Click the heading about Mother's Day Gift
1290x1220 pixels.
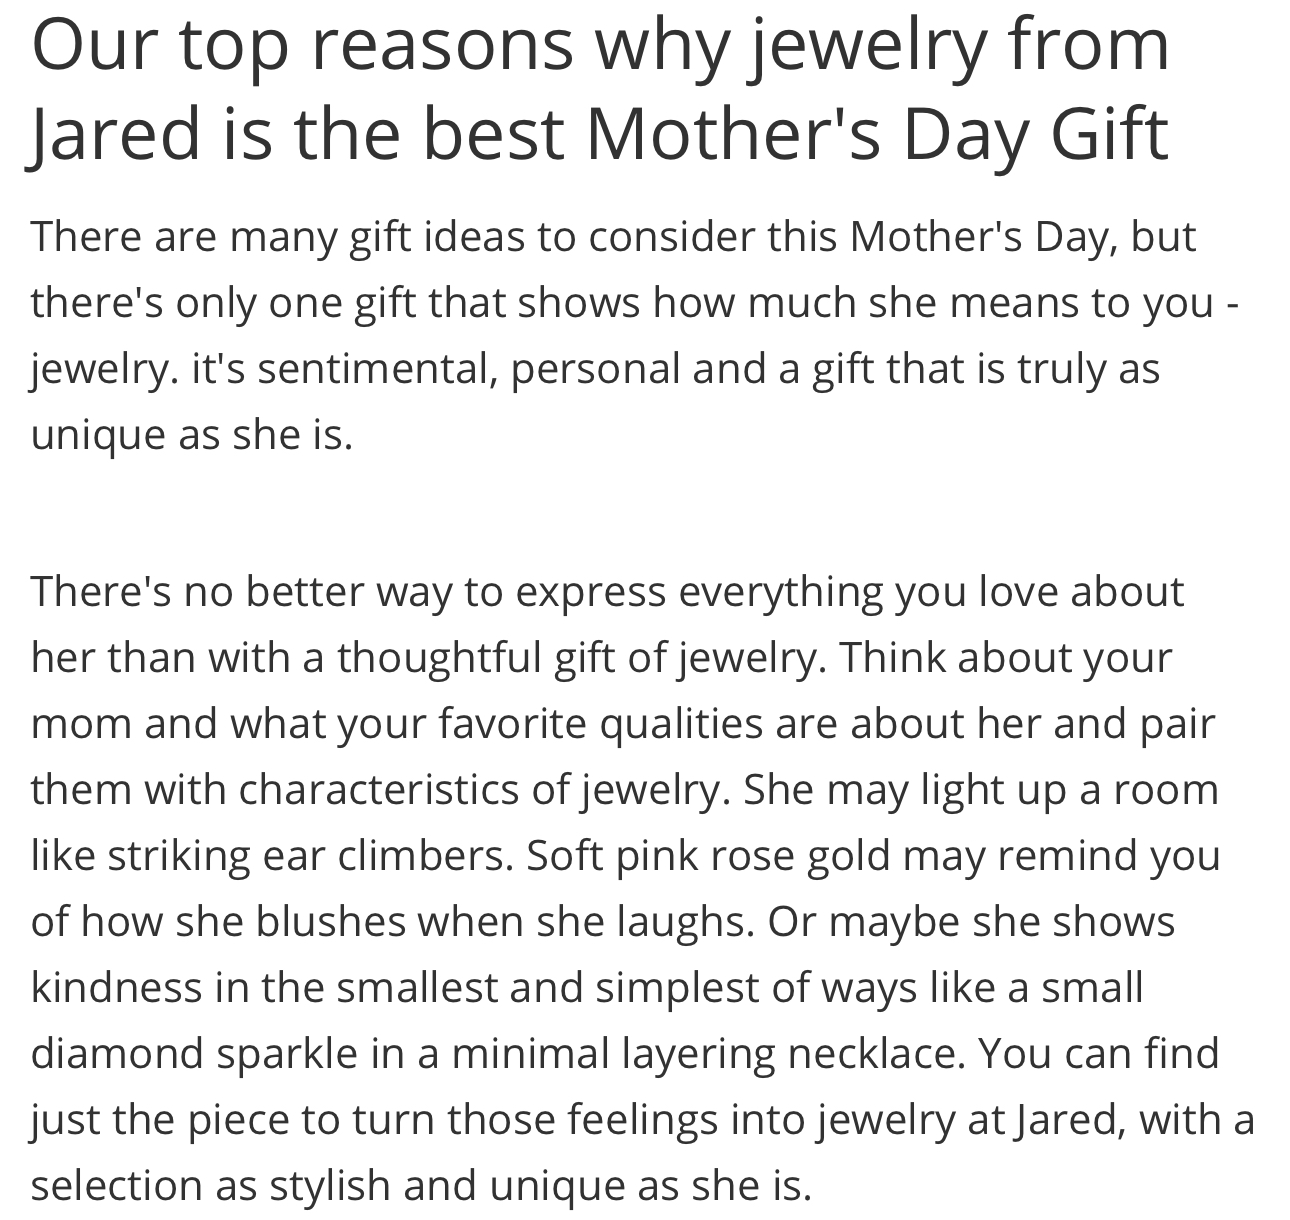pyautogui.click(x=600, y=88)
